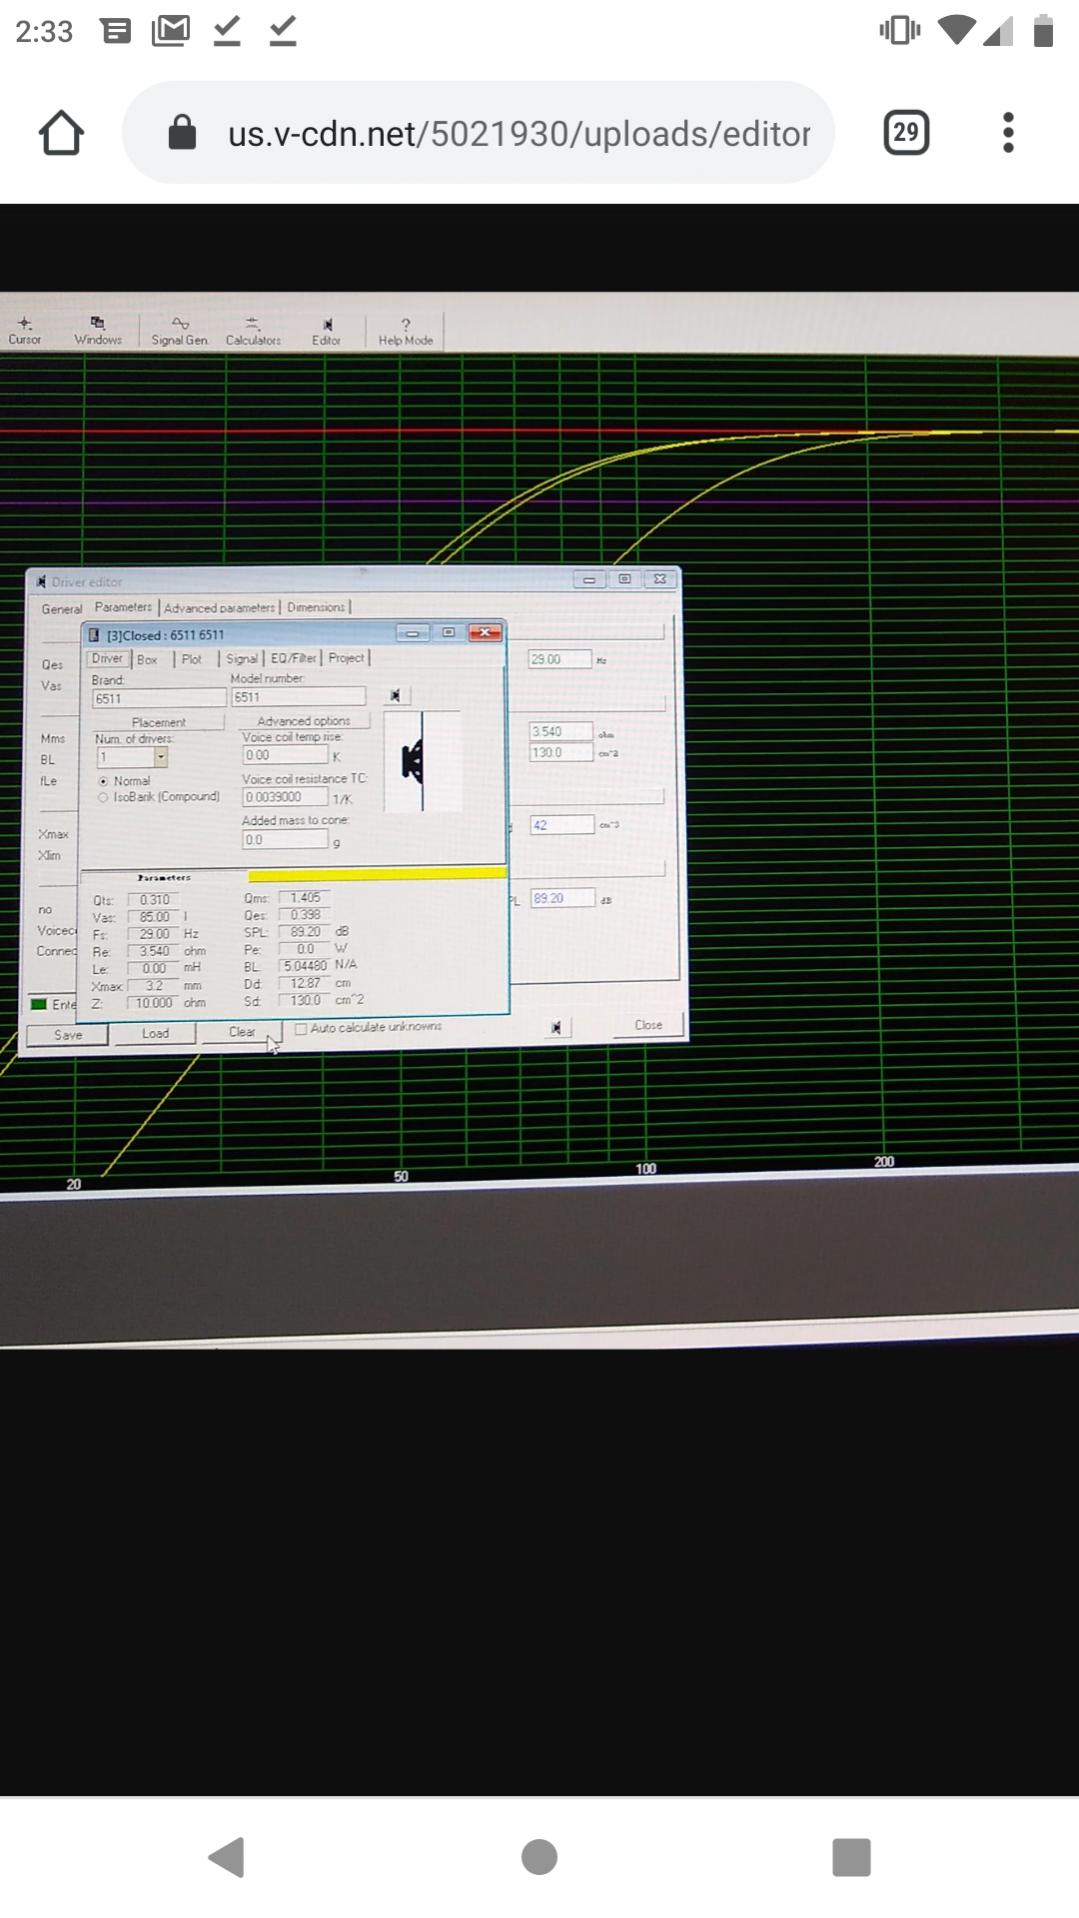
Task: Open browser tab switcher showing 29
Action: [x=906, y=132]
